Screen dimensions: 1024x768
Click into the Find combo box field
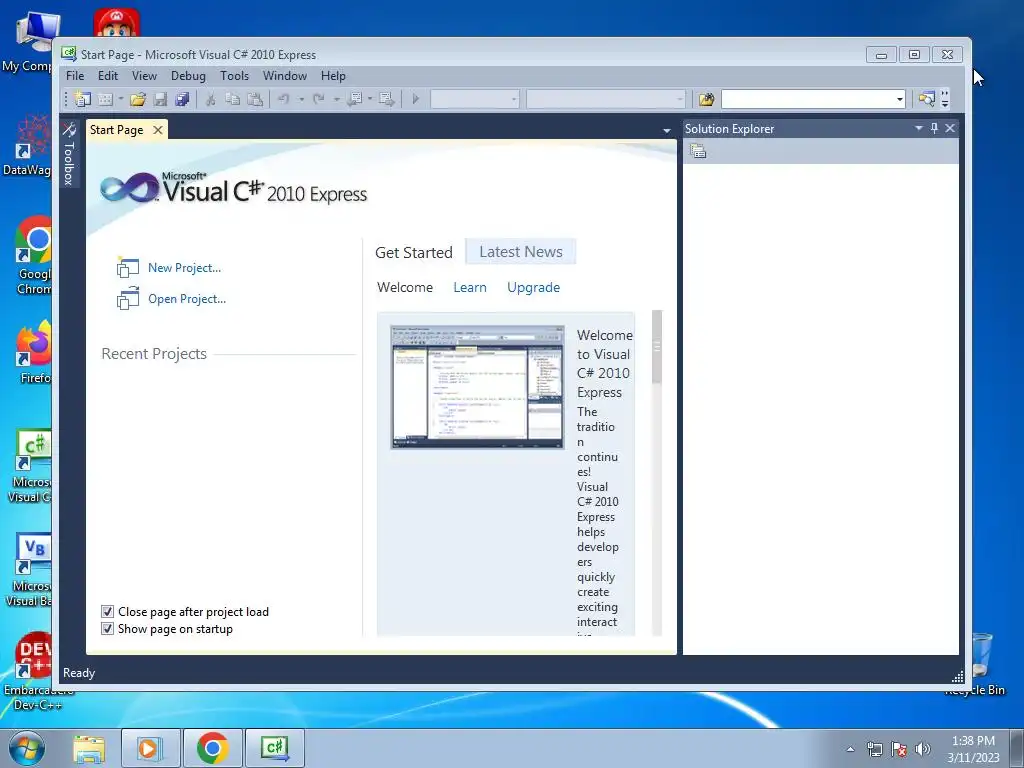coord(807,99)
